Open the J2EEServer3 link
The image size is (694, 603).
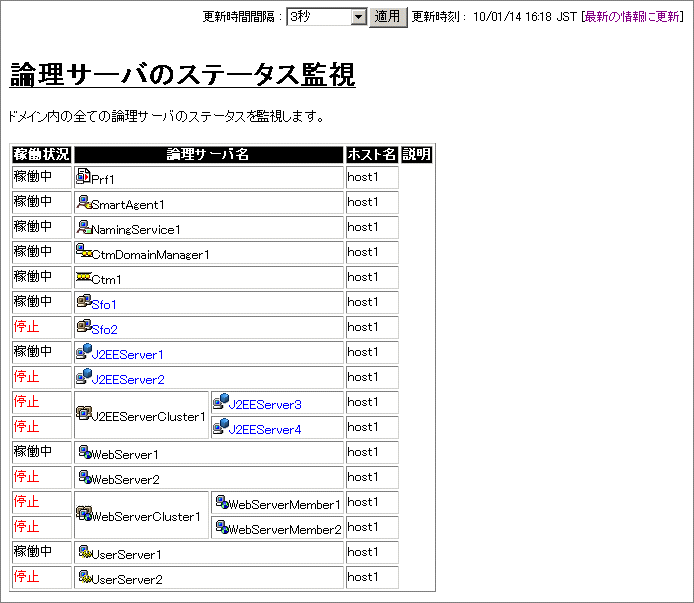click(x=265, y=405)
